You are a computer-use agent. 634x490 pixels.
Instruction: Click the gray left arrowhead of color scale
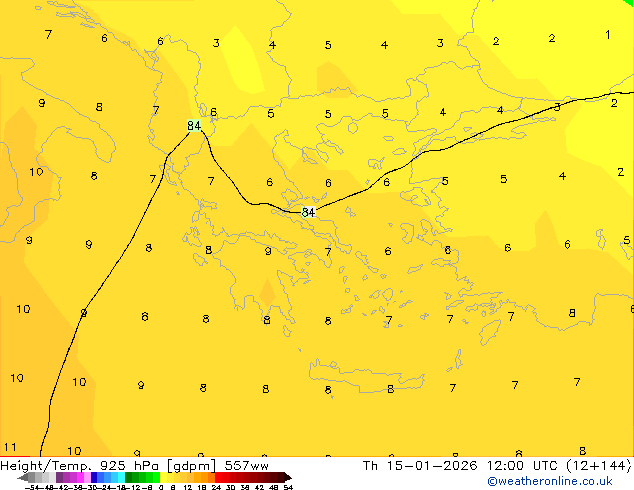coord(23,477)
